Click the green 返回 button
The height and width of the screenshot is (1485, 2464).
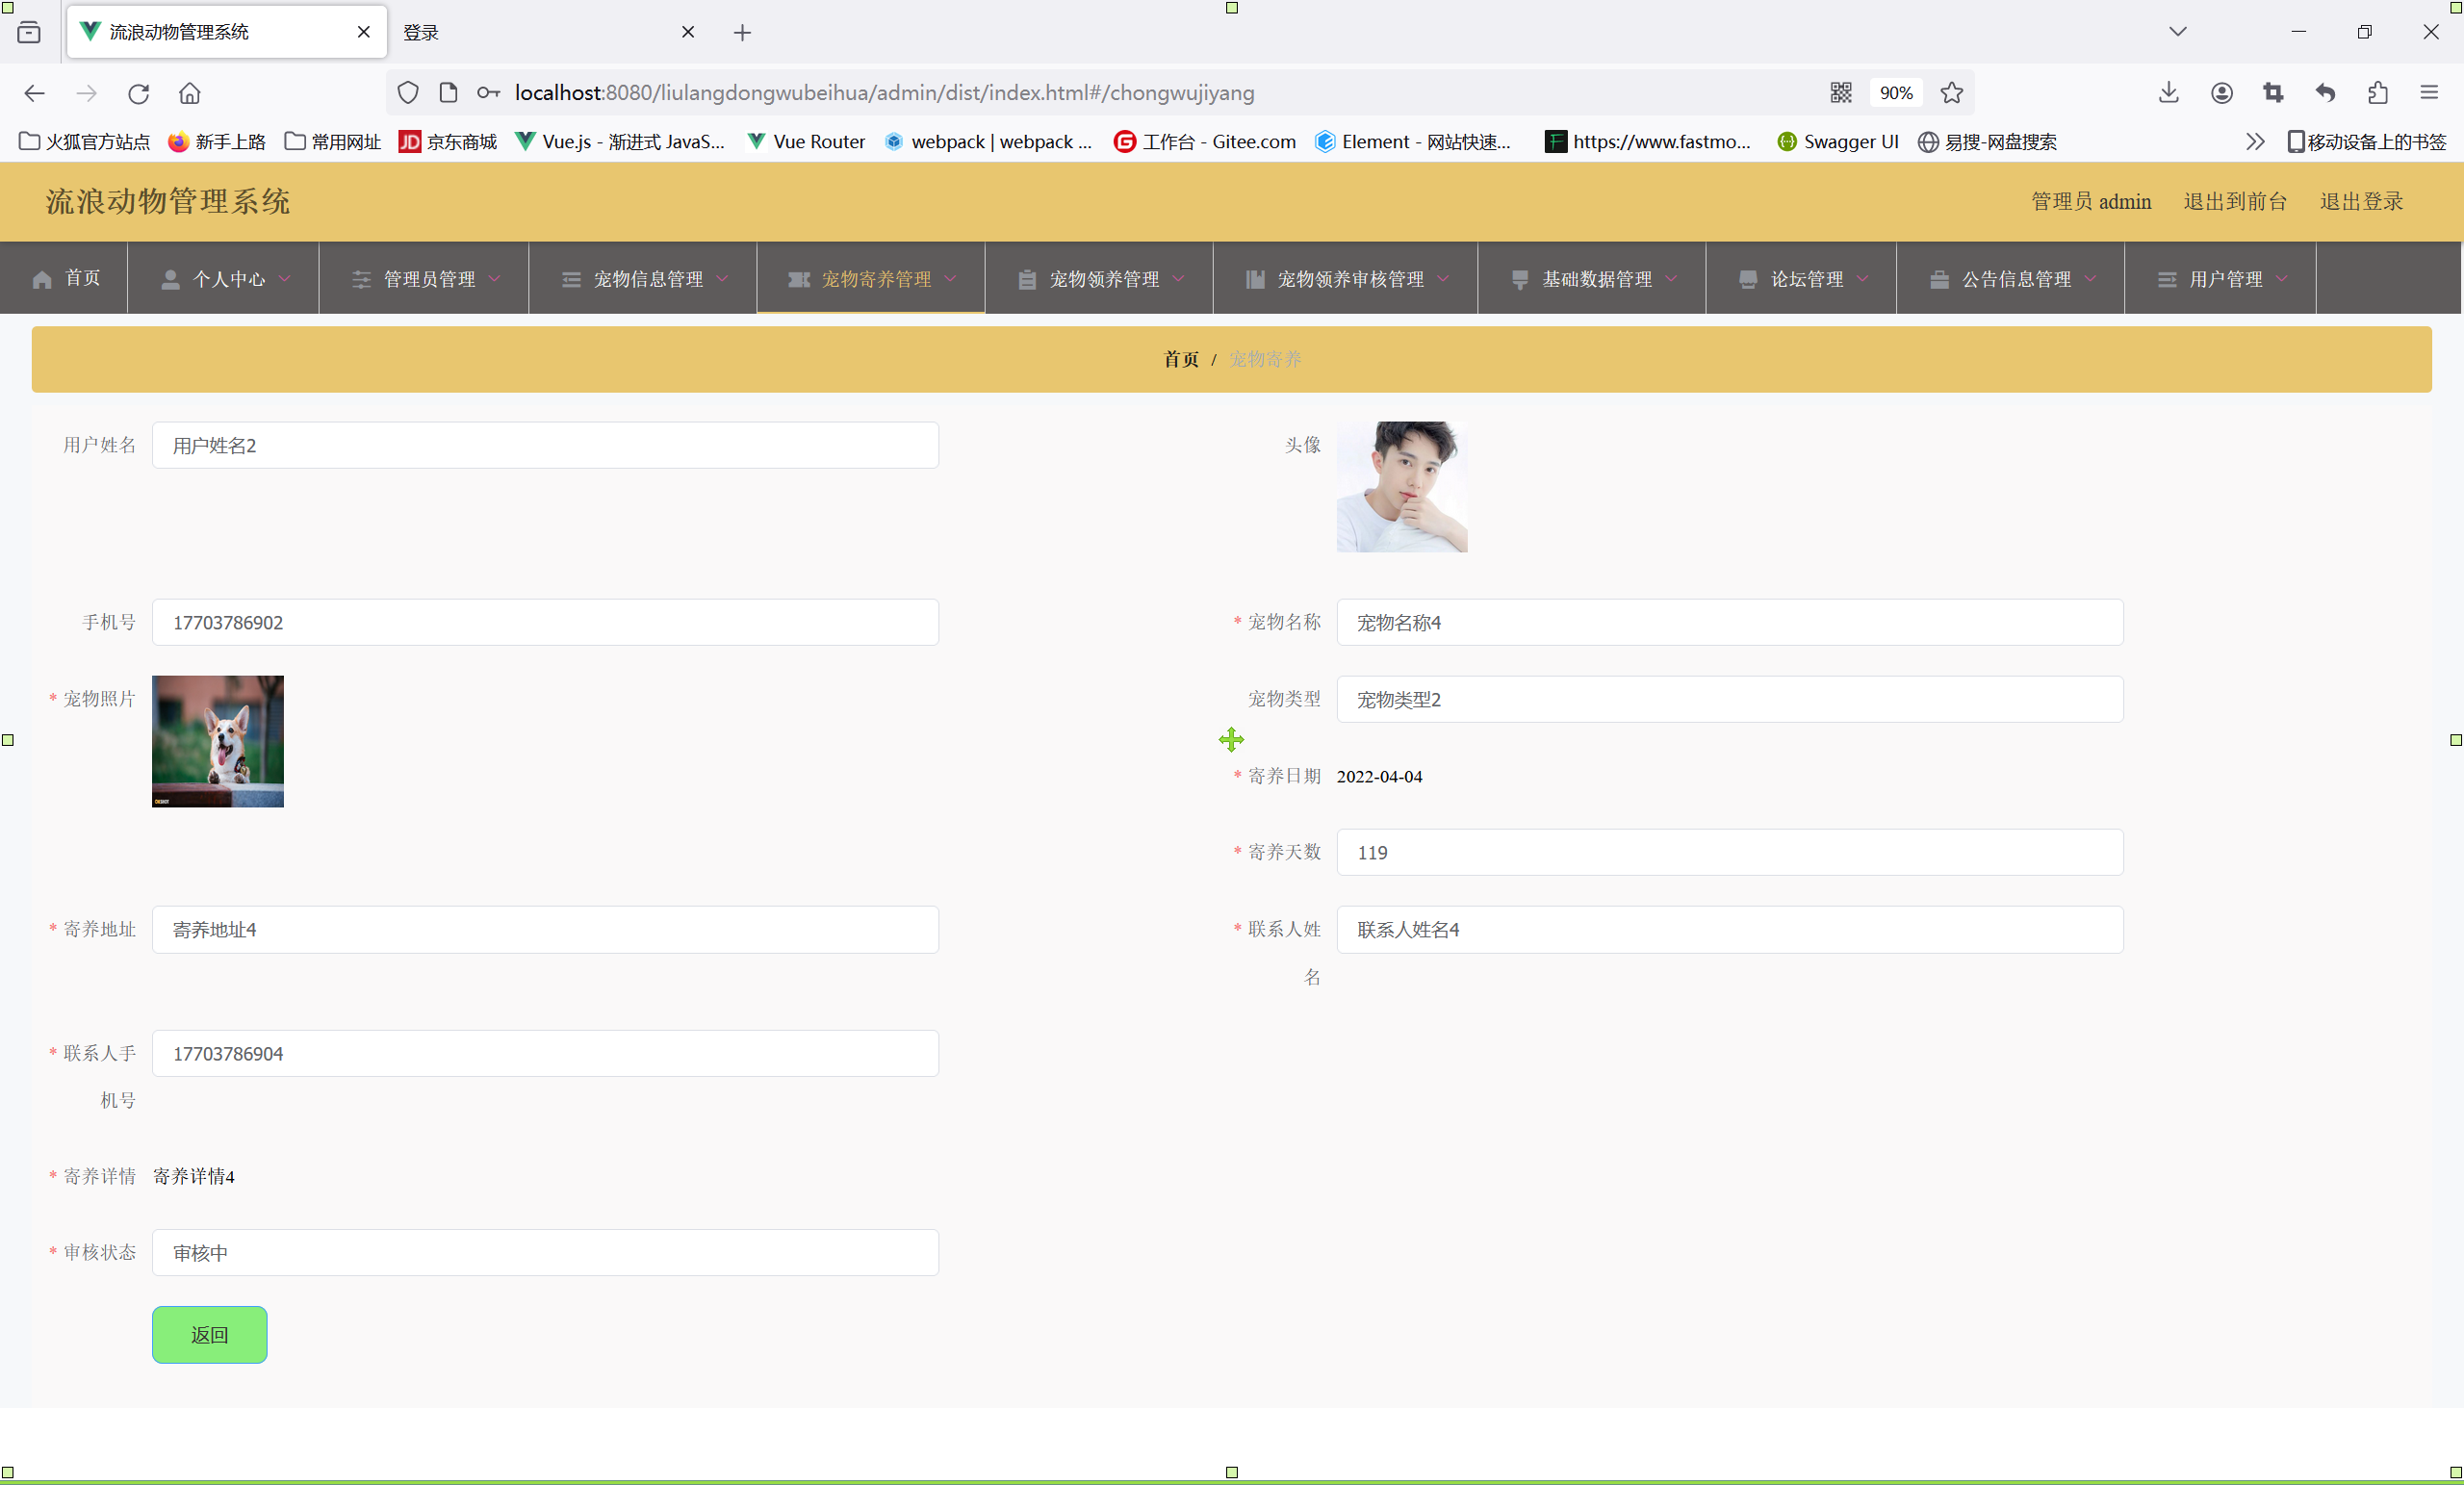click(x=209, y=1334)
